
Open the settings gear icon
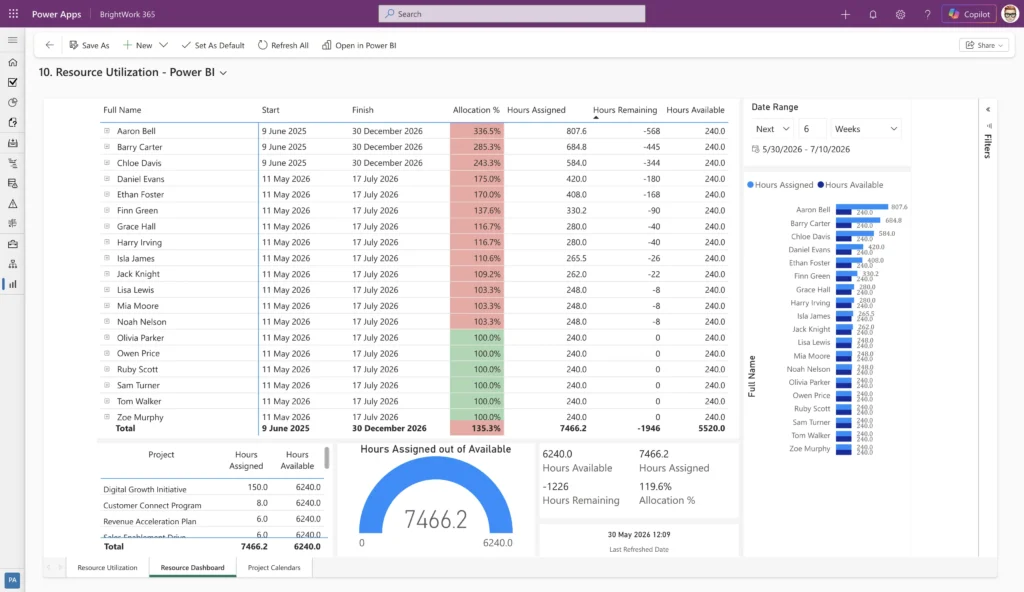coord(900,14)
